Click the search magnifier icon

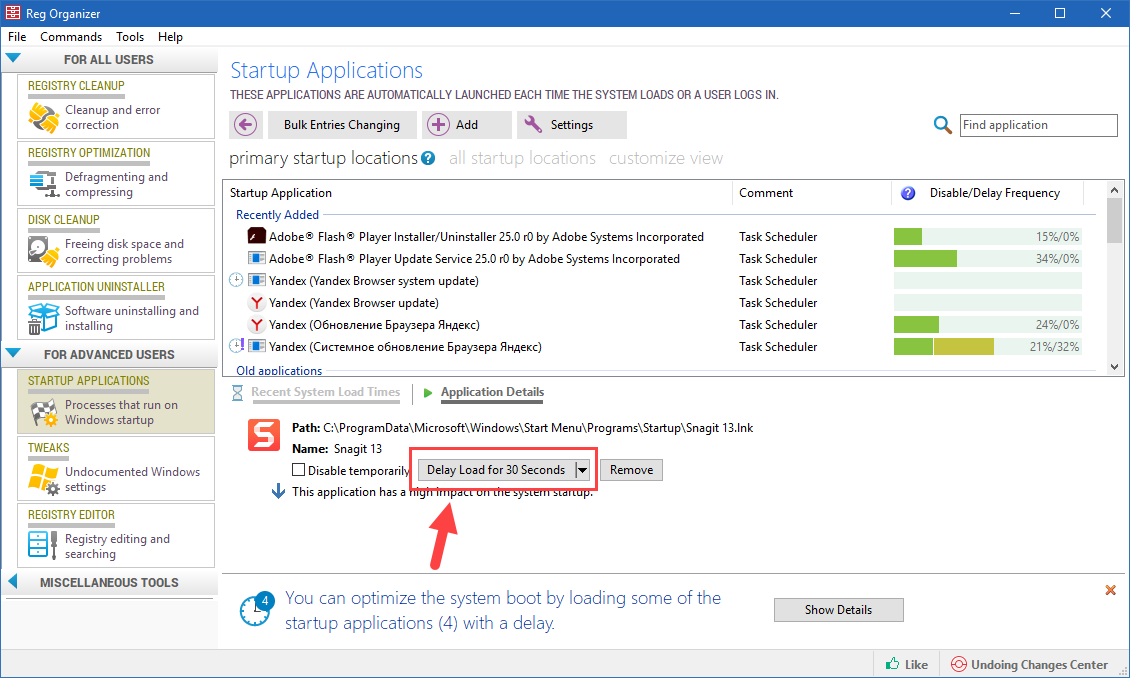[x=941, y=124]
